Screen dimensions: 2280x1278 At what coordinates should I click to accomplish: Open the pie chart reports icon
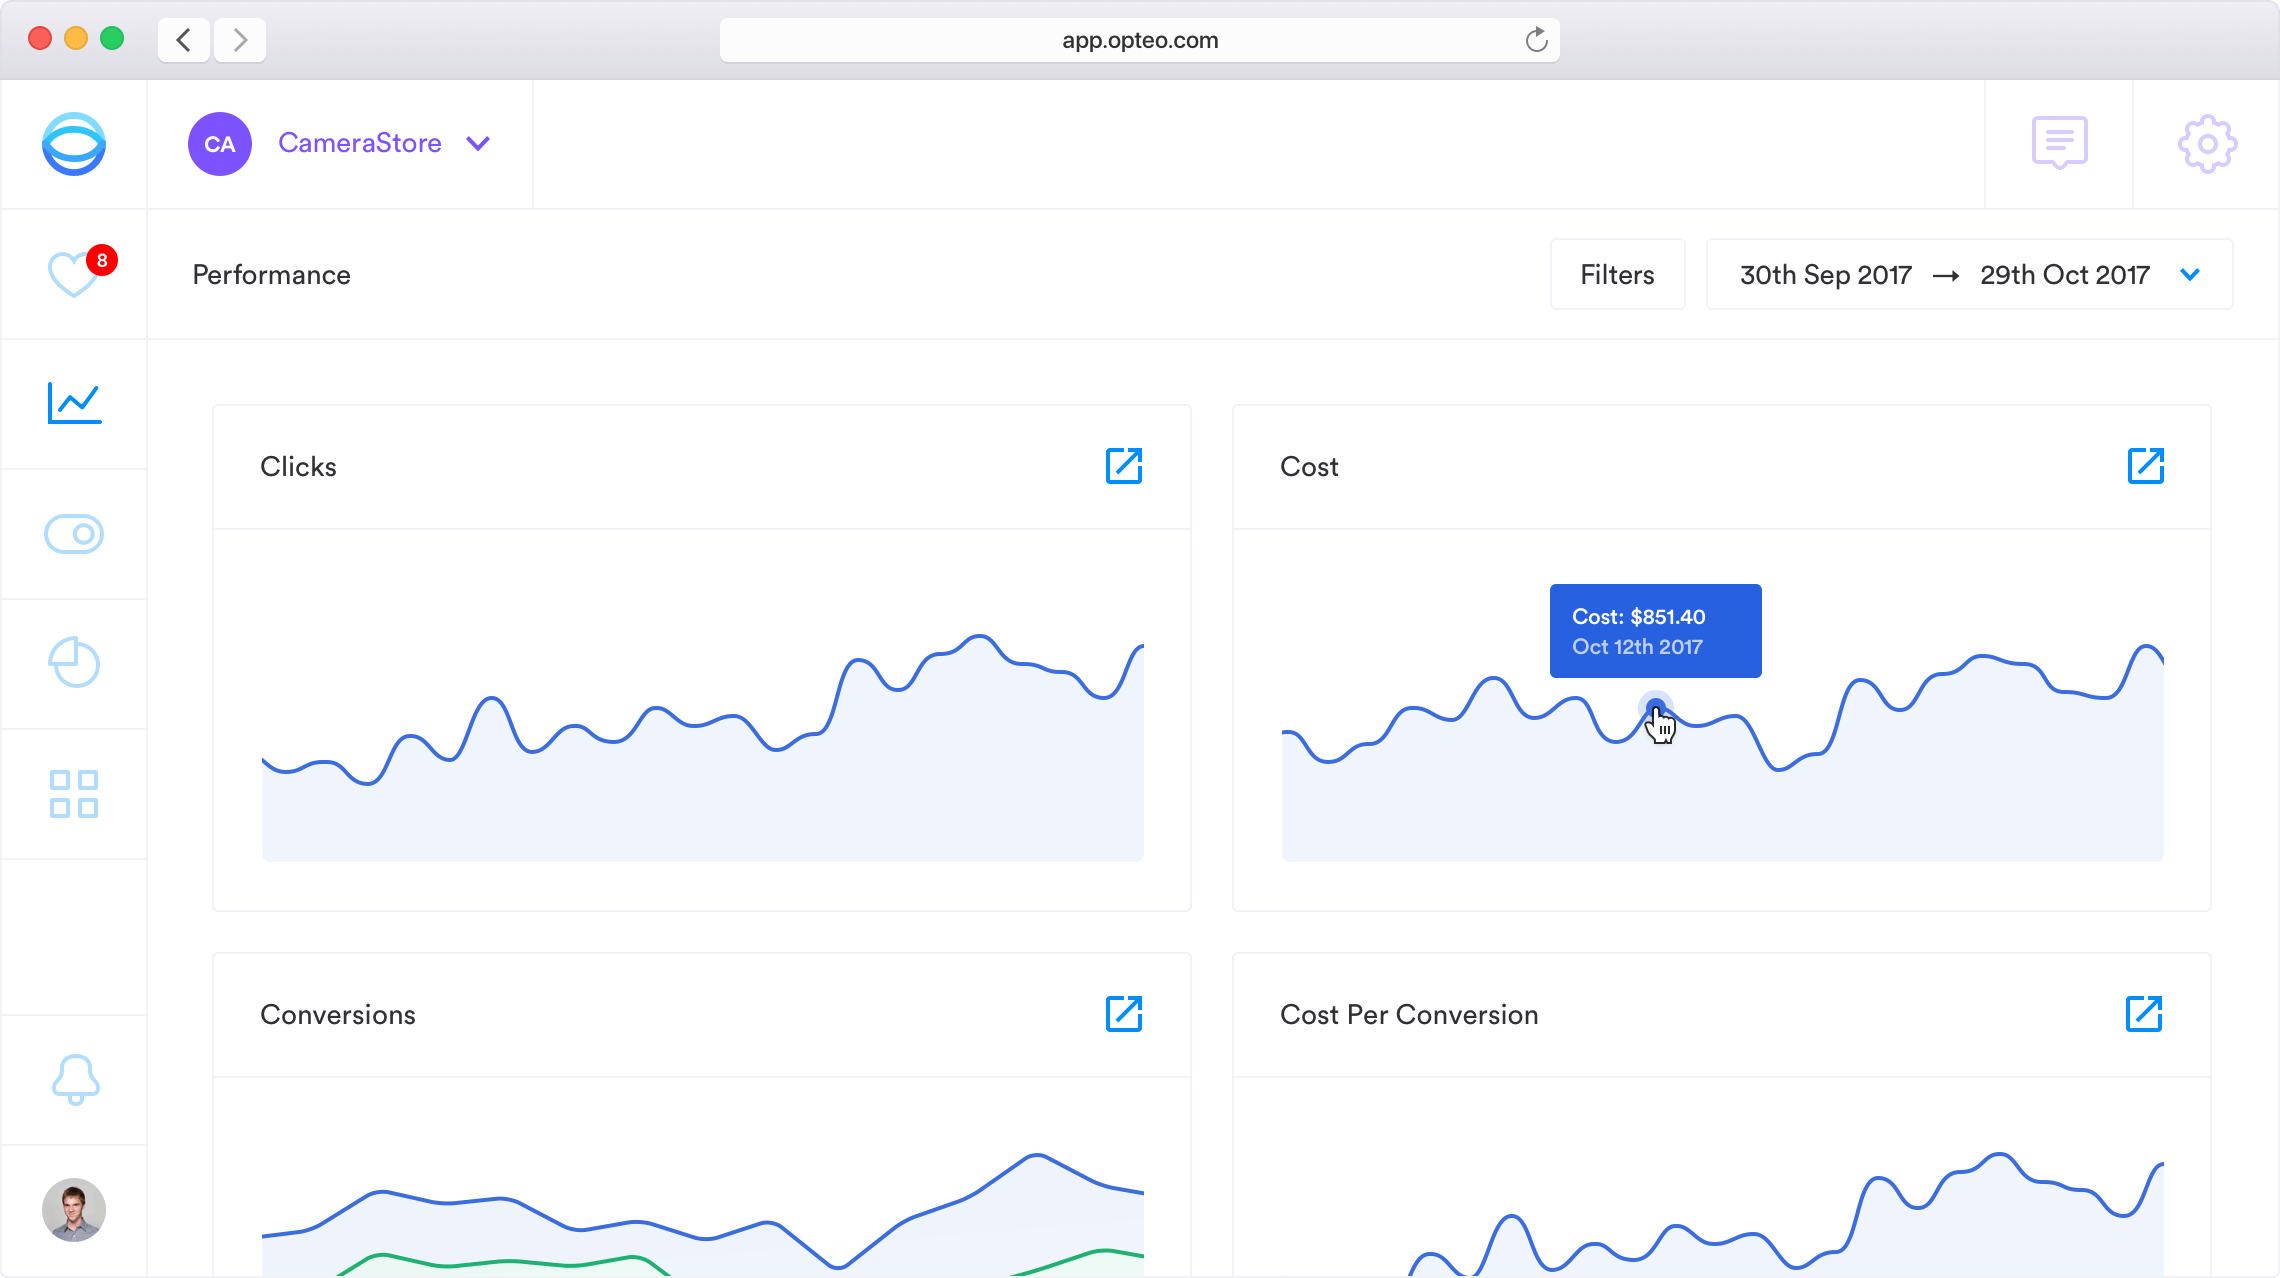coord(74,663)
